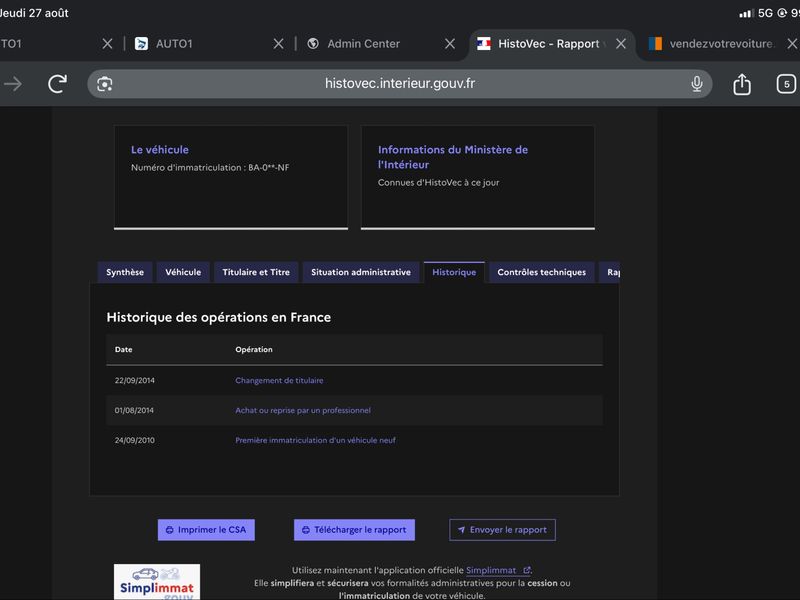Open the camera search icon in address bar
The width and height of the screenshot is (800, 600).
click(x=105, y=84)
